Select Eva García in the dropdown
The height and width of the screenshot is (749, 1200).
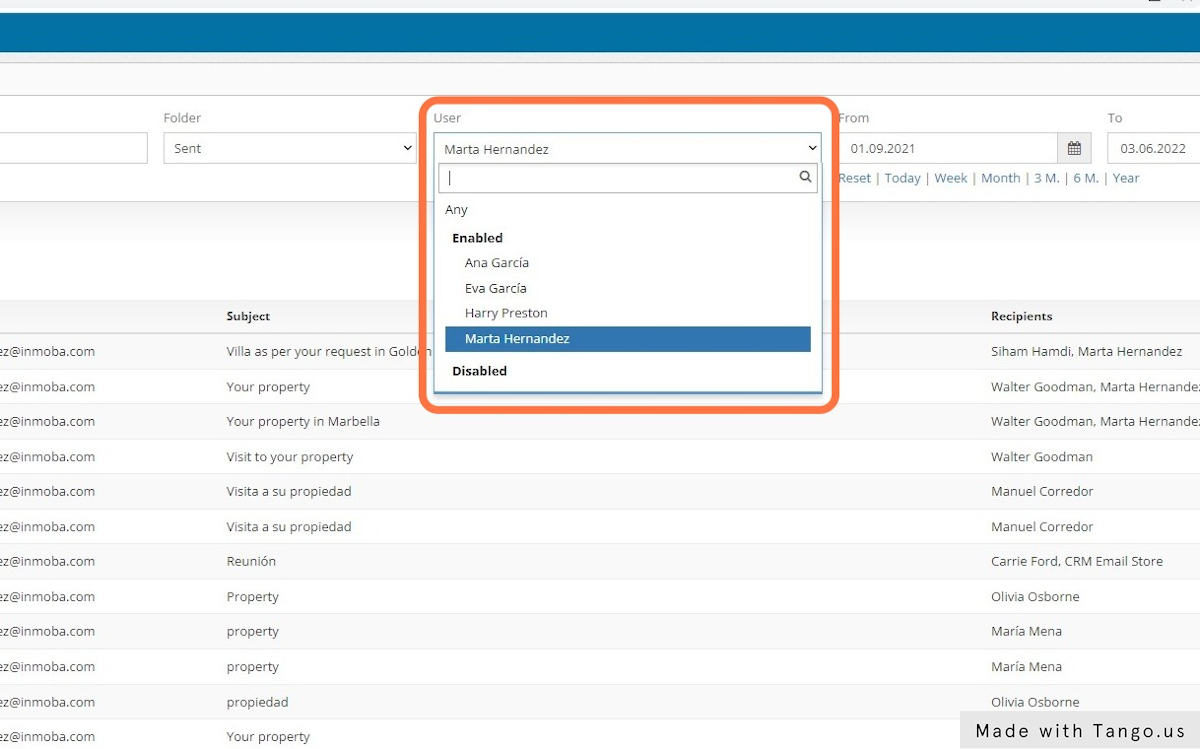tap(496, 288)
